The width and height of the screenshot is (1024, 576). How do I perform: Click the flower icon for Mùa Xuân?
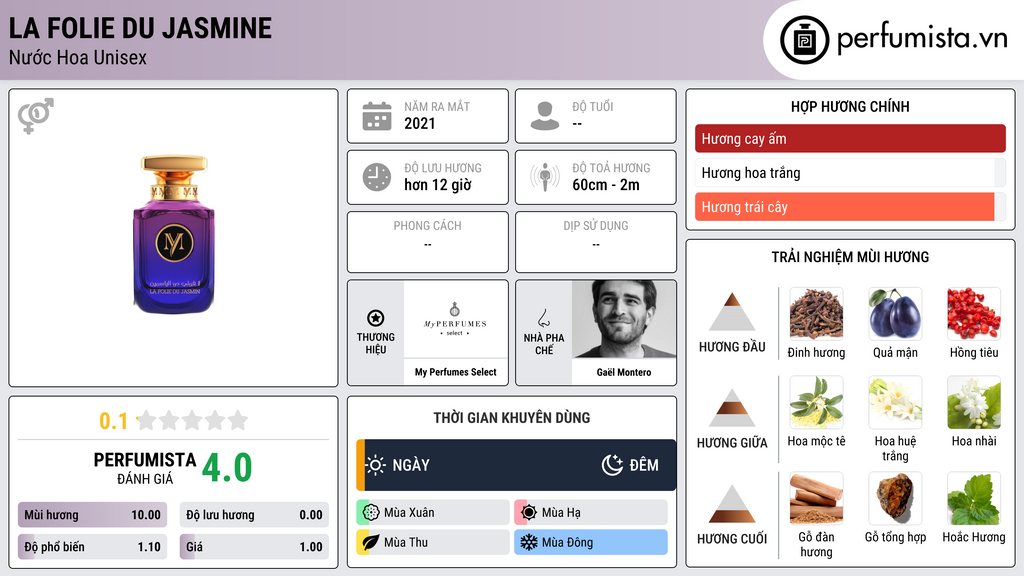click(x=371, y=512)
